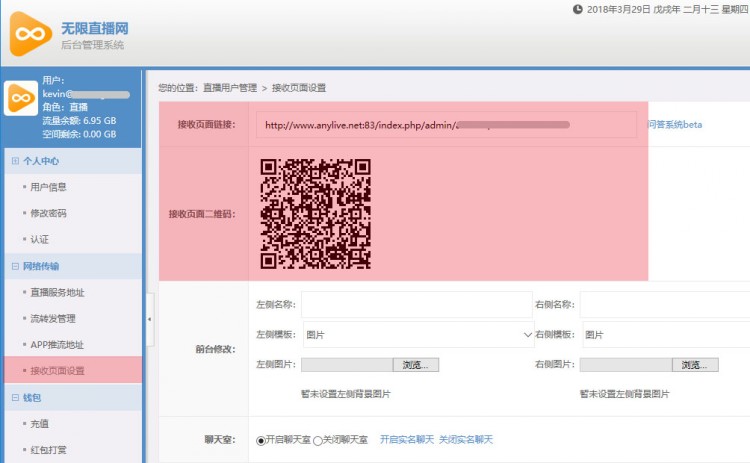
Task: Open 红包打赏 menu item
Action: 48,450
